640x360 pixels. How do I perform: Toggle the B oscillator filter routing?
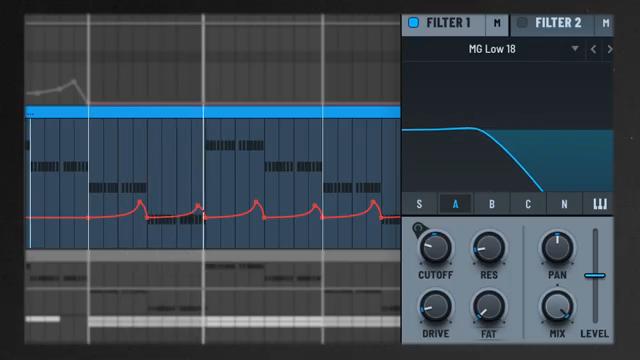click(x=491, y=204)
